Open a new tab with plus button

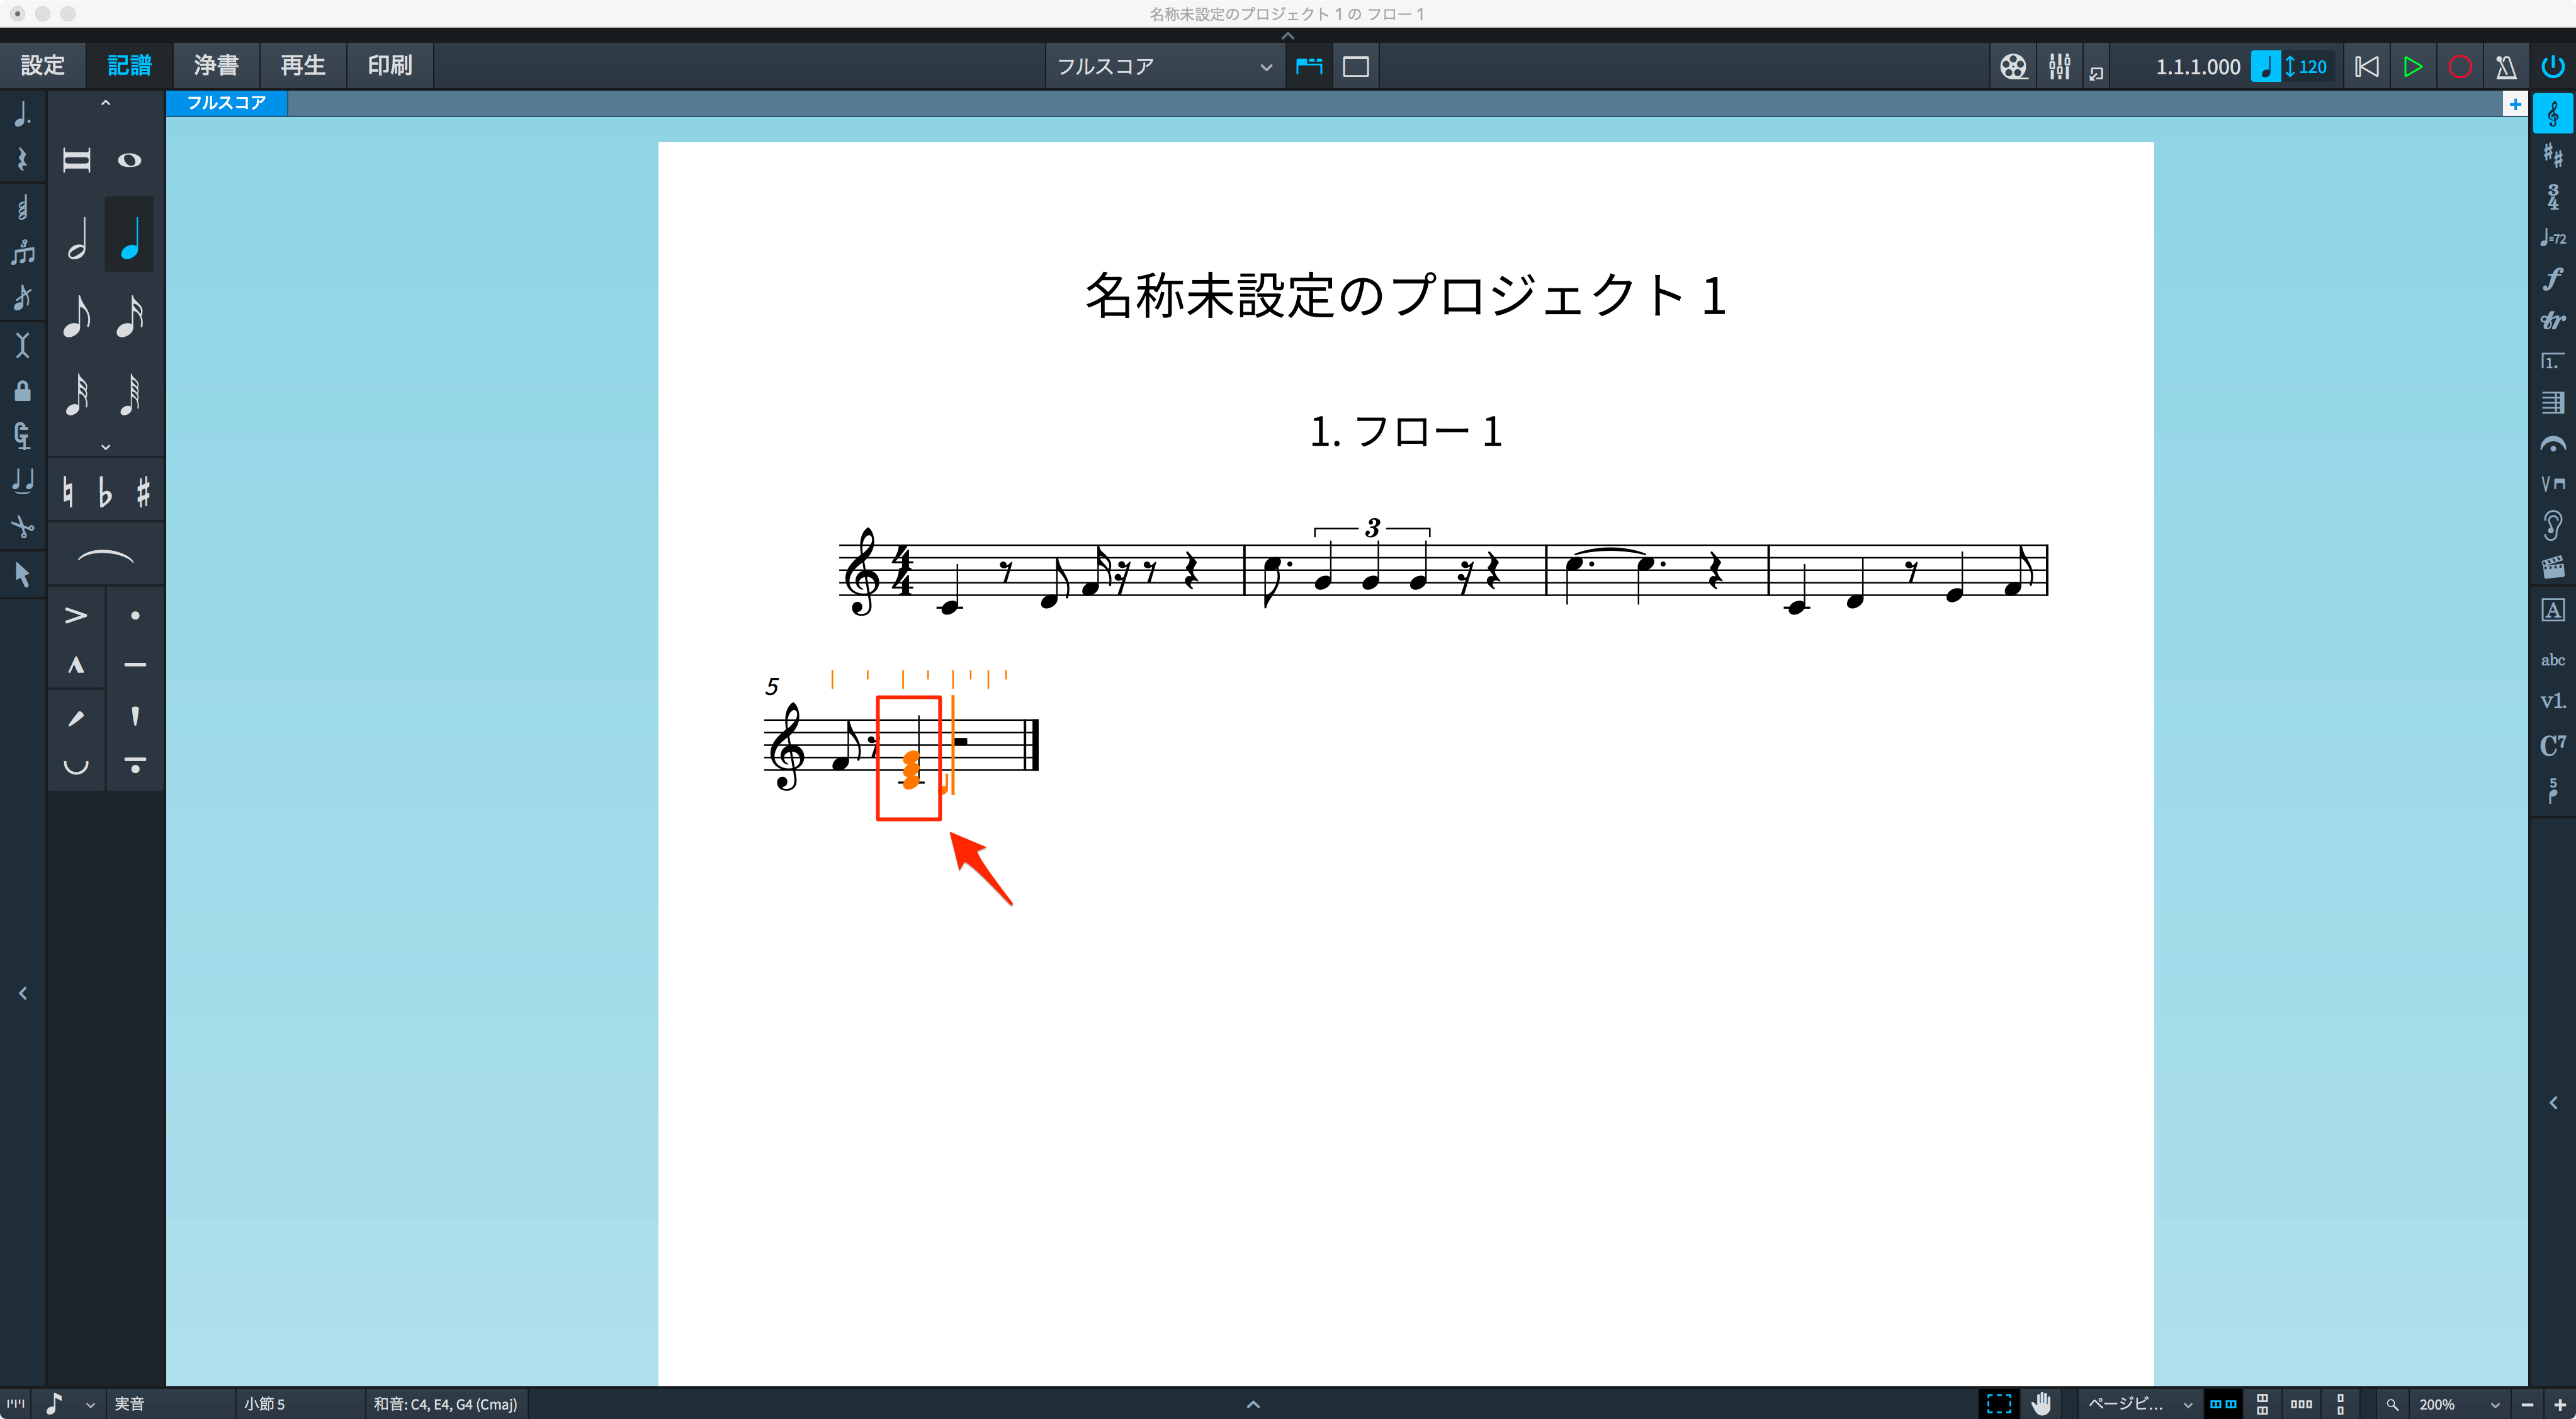[x=2515, y=104]
